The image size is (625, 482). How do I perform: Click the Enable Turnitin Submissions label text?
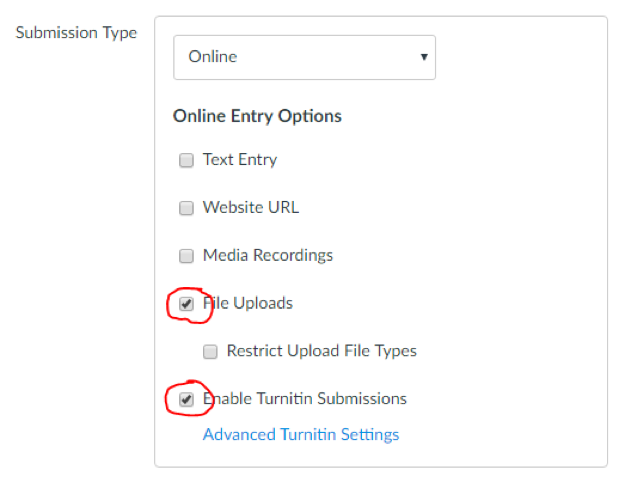[x=305, y=399]
